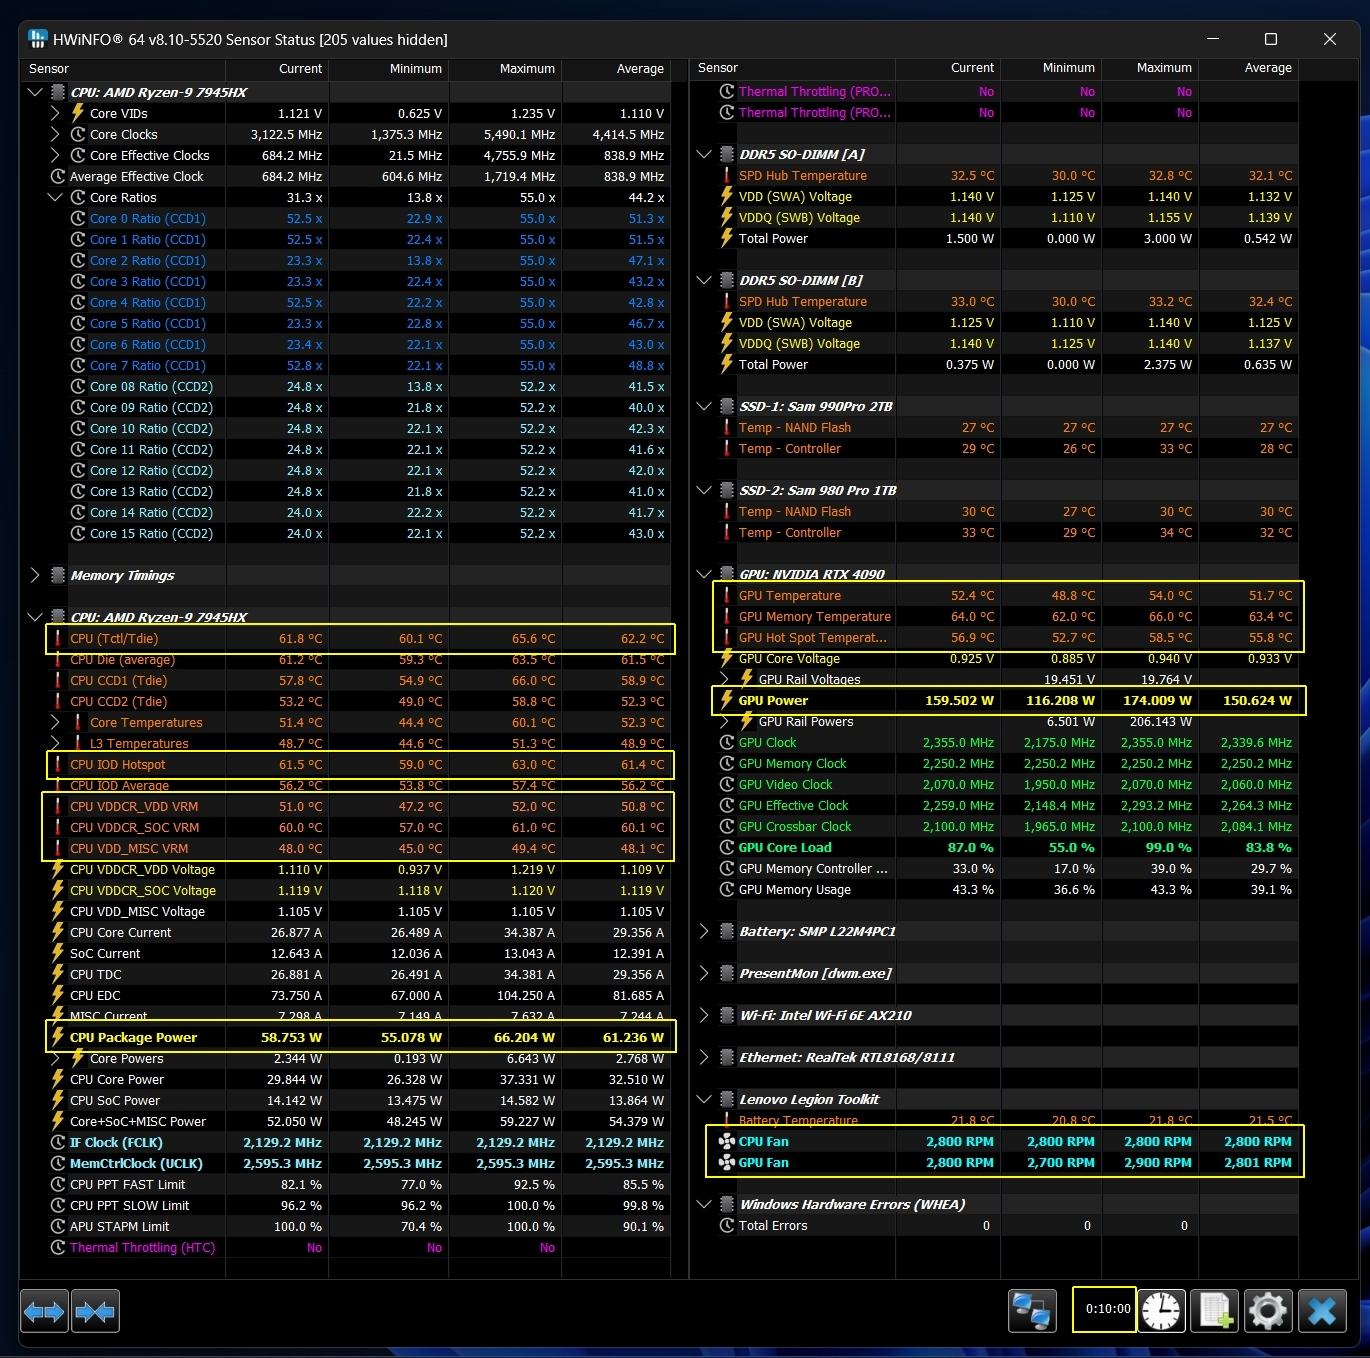Screen dimensions: 1370x1358
Task: Click the chip icon of GPU: NVIDIA RTX 4090
Action: pos(727,574)
